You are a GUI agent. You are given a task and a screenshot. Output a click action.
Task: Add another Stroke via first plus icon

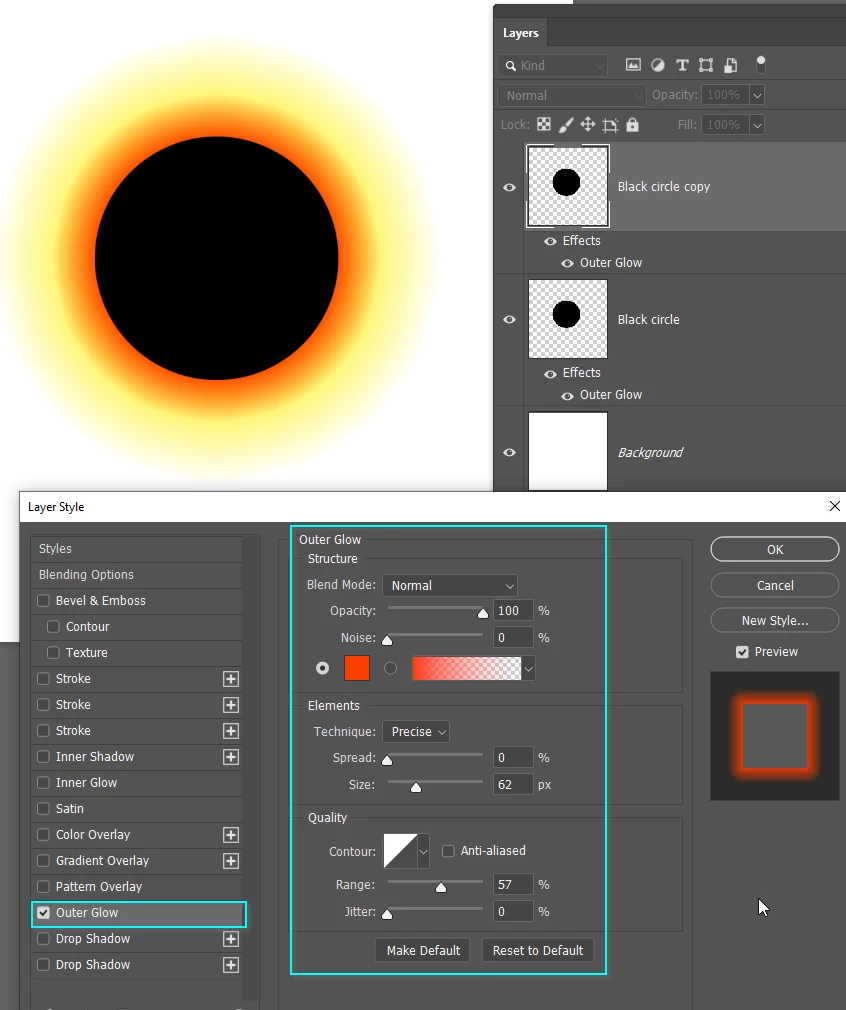pyautogui.click(x=231, y=679)
